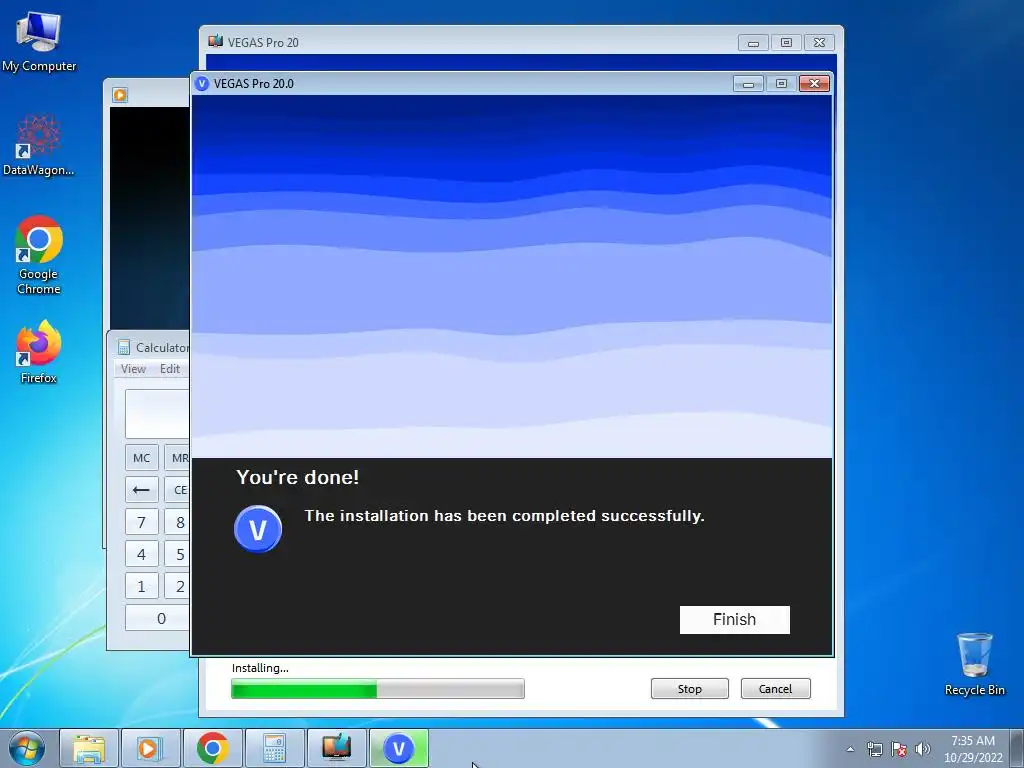This screenshot has width=1024, height=768.
Task: Open File Explorer from taskbar
Action: [x=89, y=748]
